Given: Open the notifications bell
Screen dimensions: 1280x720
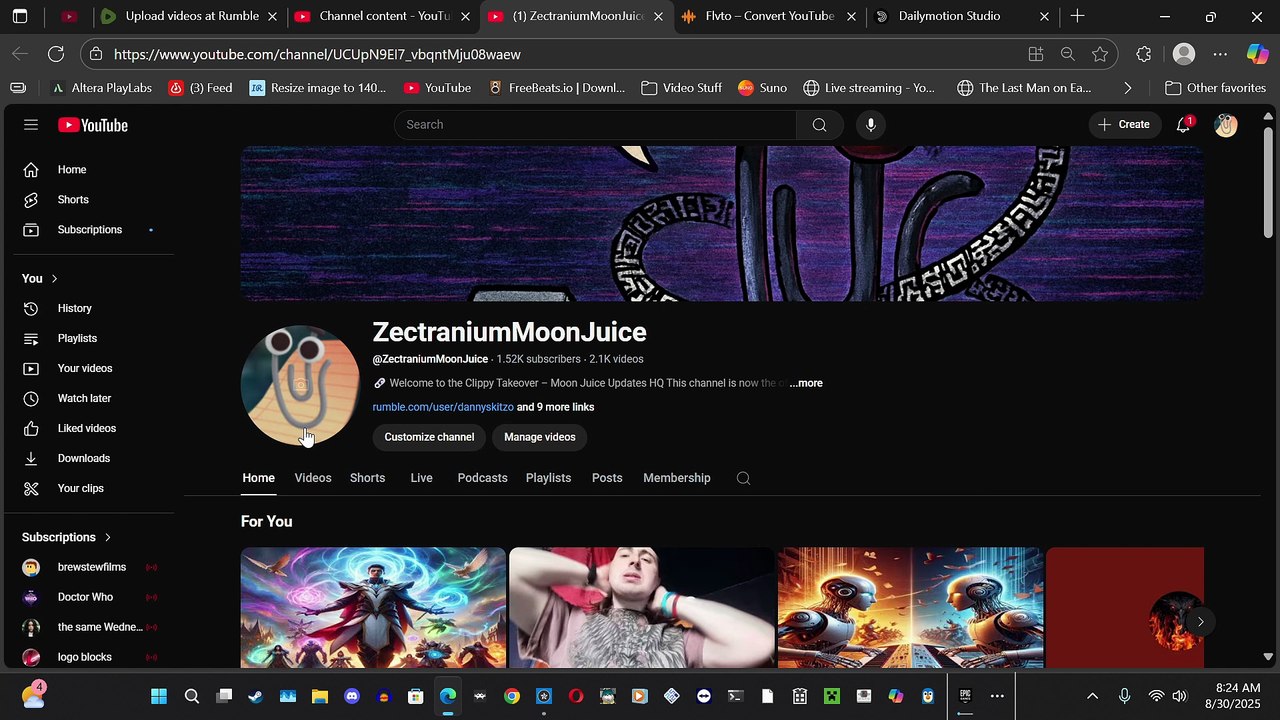Looking at the screenshot, I should click(x=1184, y=125).
